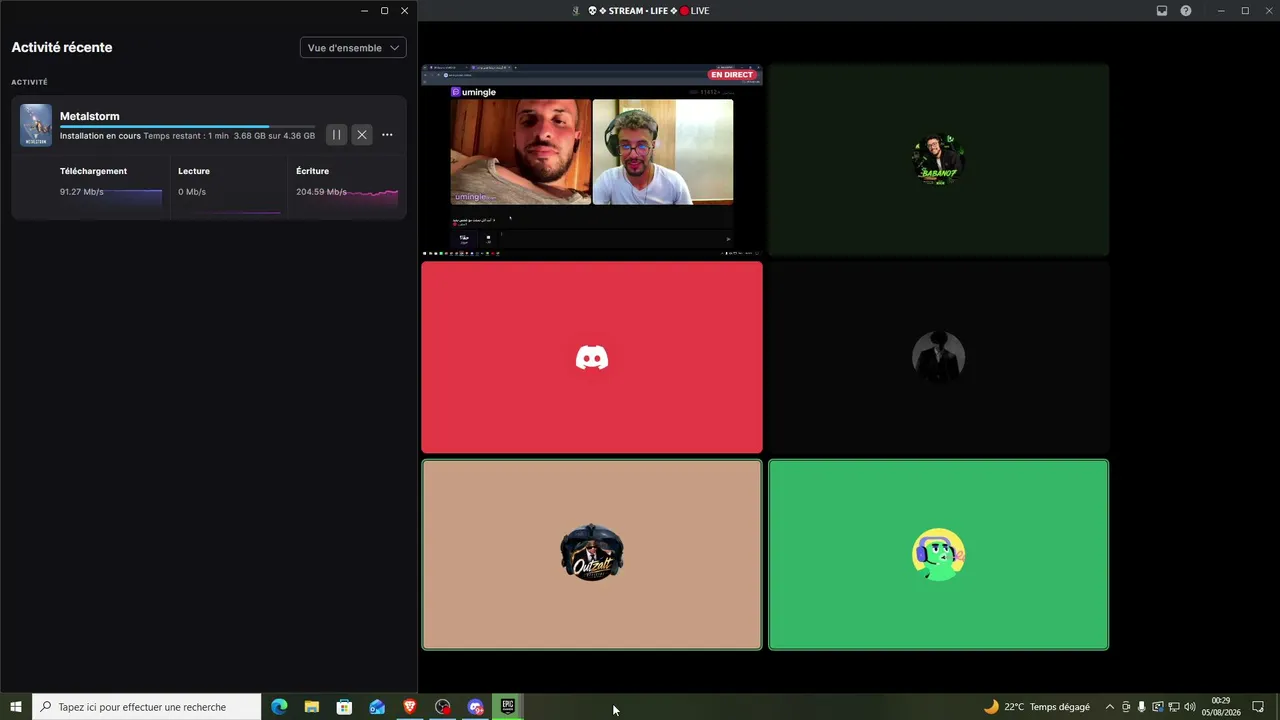Open the clock showing 00:29
Viewport: 1280px width, 720px height.
coord(1221,707)
